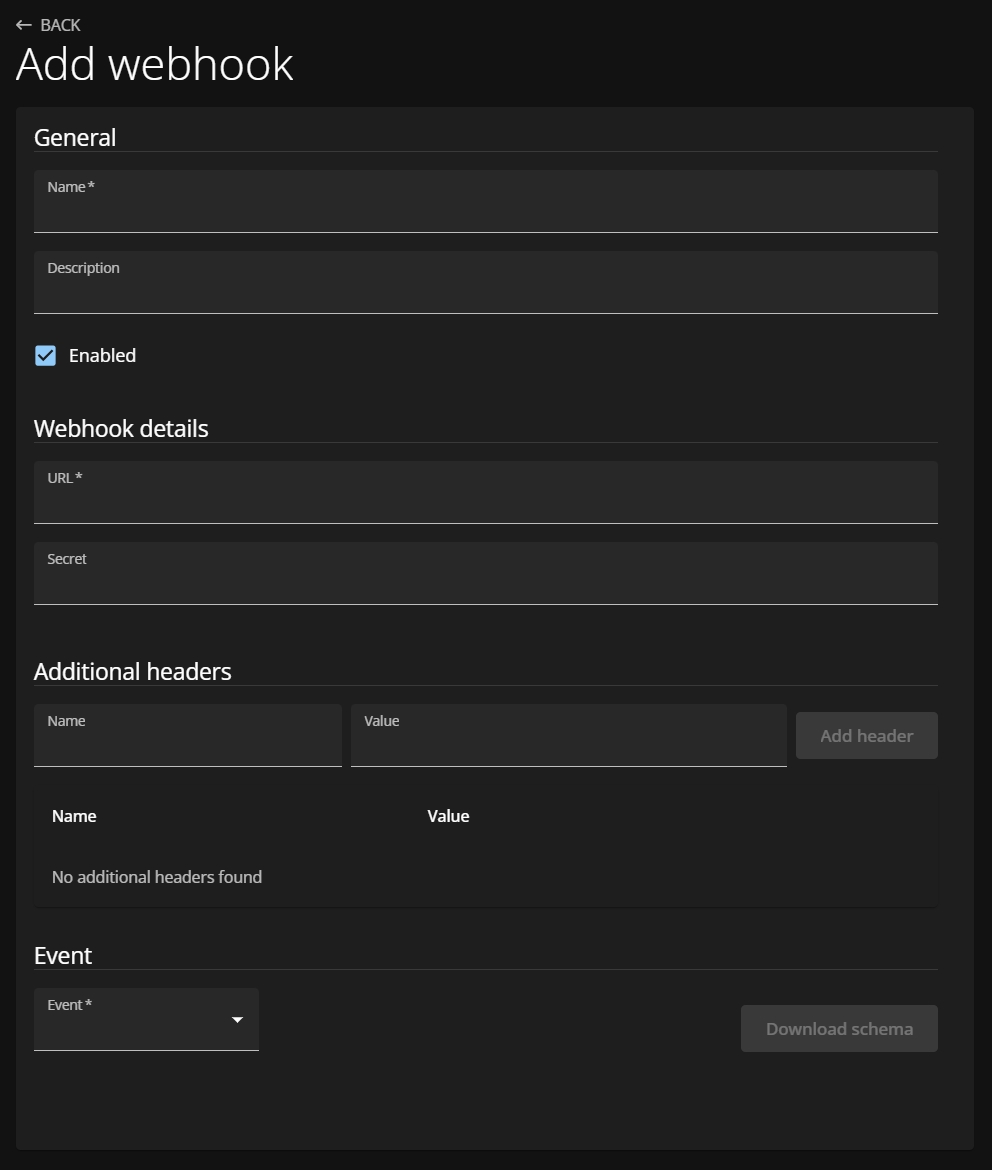This screenshot has height=1170, width=992.
Task: Open the Event dropdown
Action: coord(146,1019)
